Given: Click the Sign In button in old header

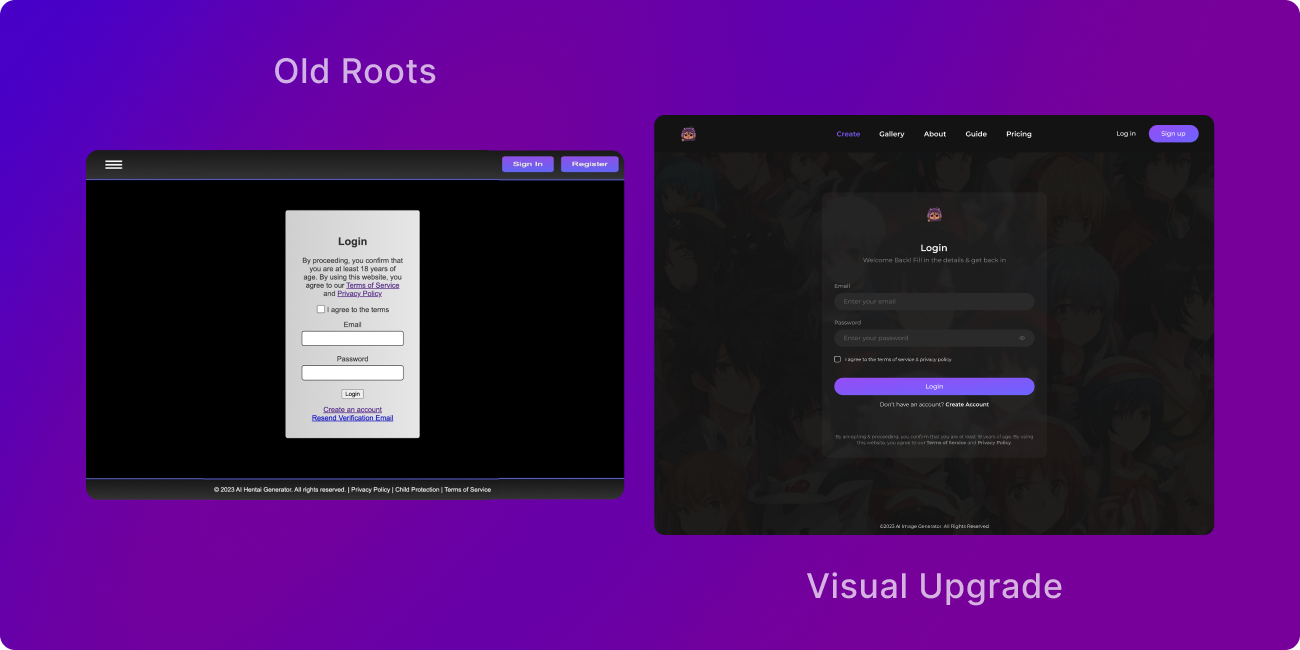Looking at the screenshot, I should 528,164.
